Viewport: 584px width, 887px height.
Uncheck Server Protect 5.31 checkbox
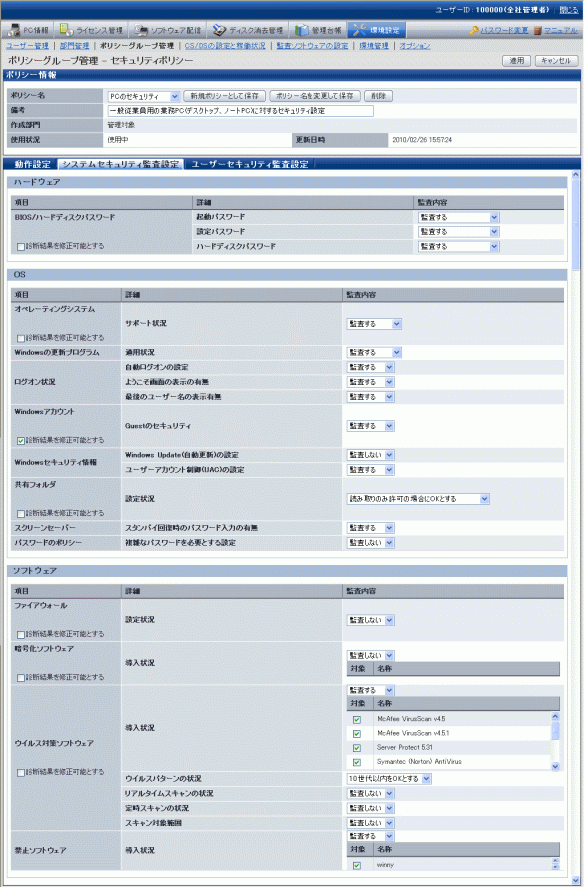357,748
